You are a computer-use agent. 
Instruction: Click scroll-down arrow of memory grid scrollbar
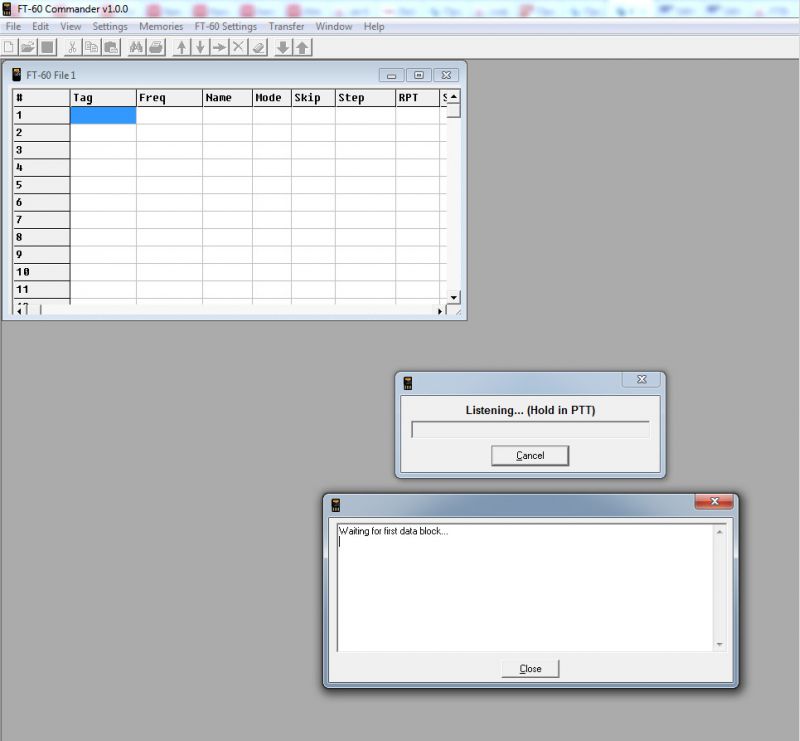point(454,297)
